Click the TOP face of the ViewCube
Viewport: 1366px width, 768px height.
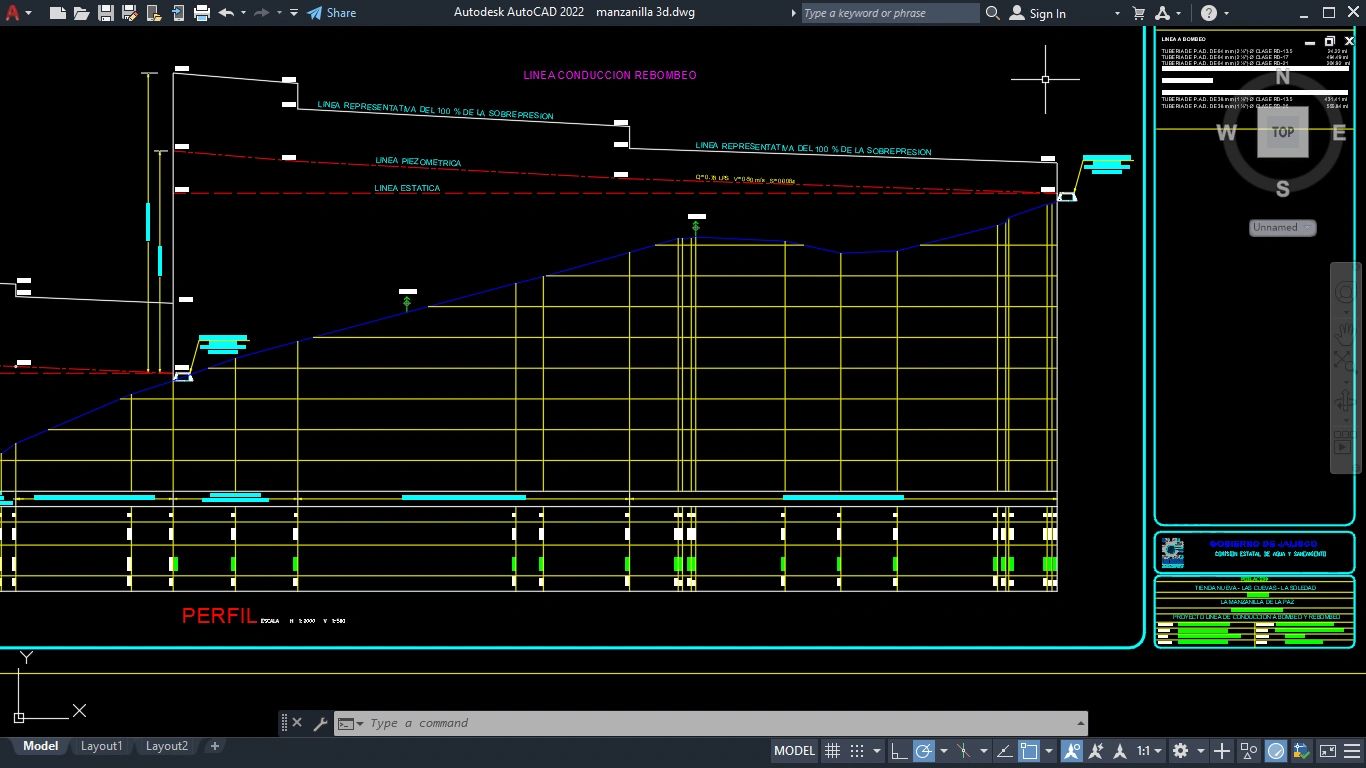pyautogui.click(x=1282, y=132)
